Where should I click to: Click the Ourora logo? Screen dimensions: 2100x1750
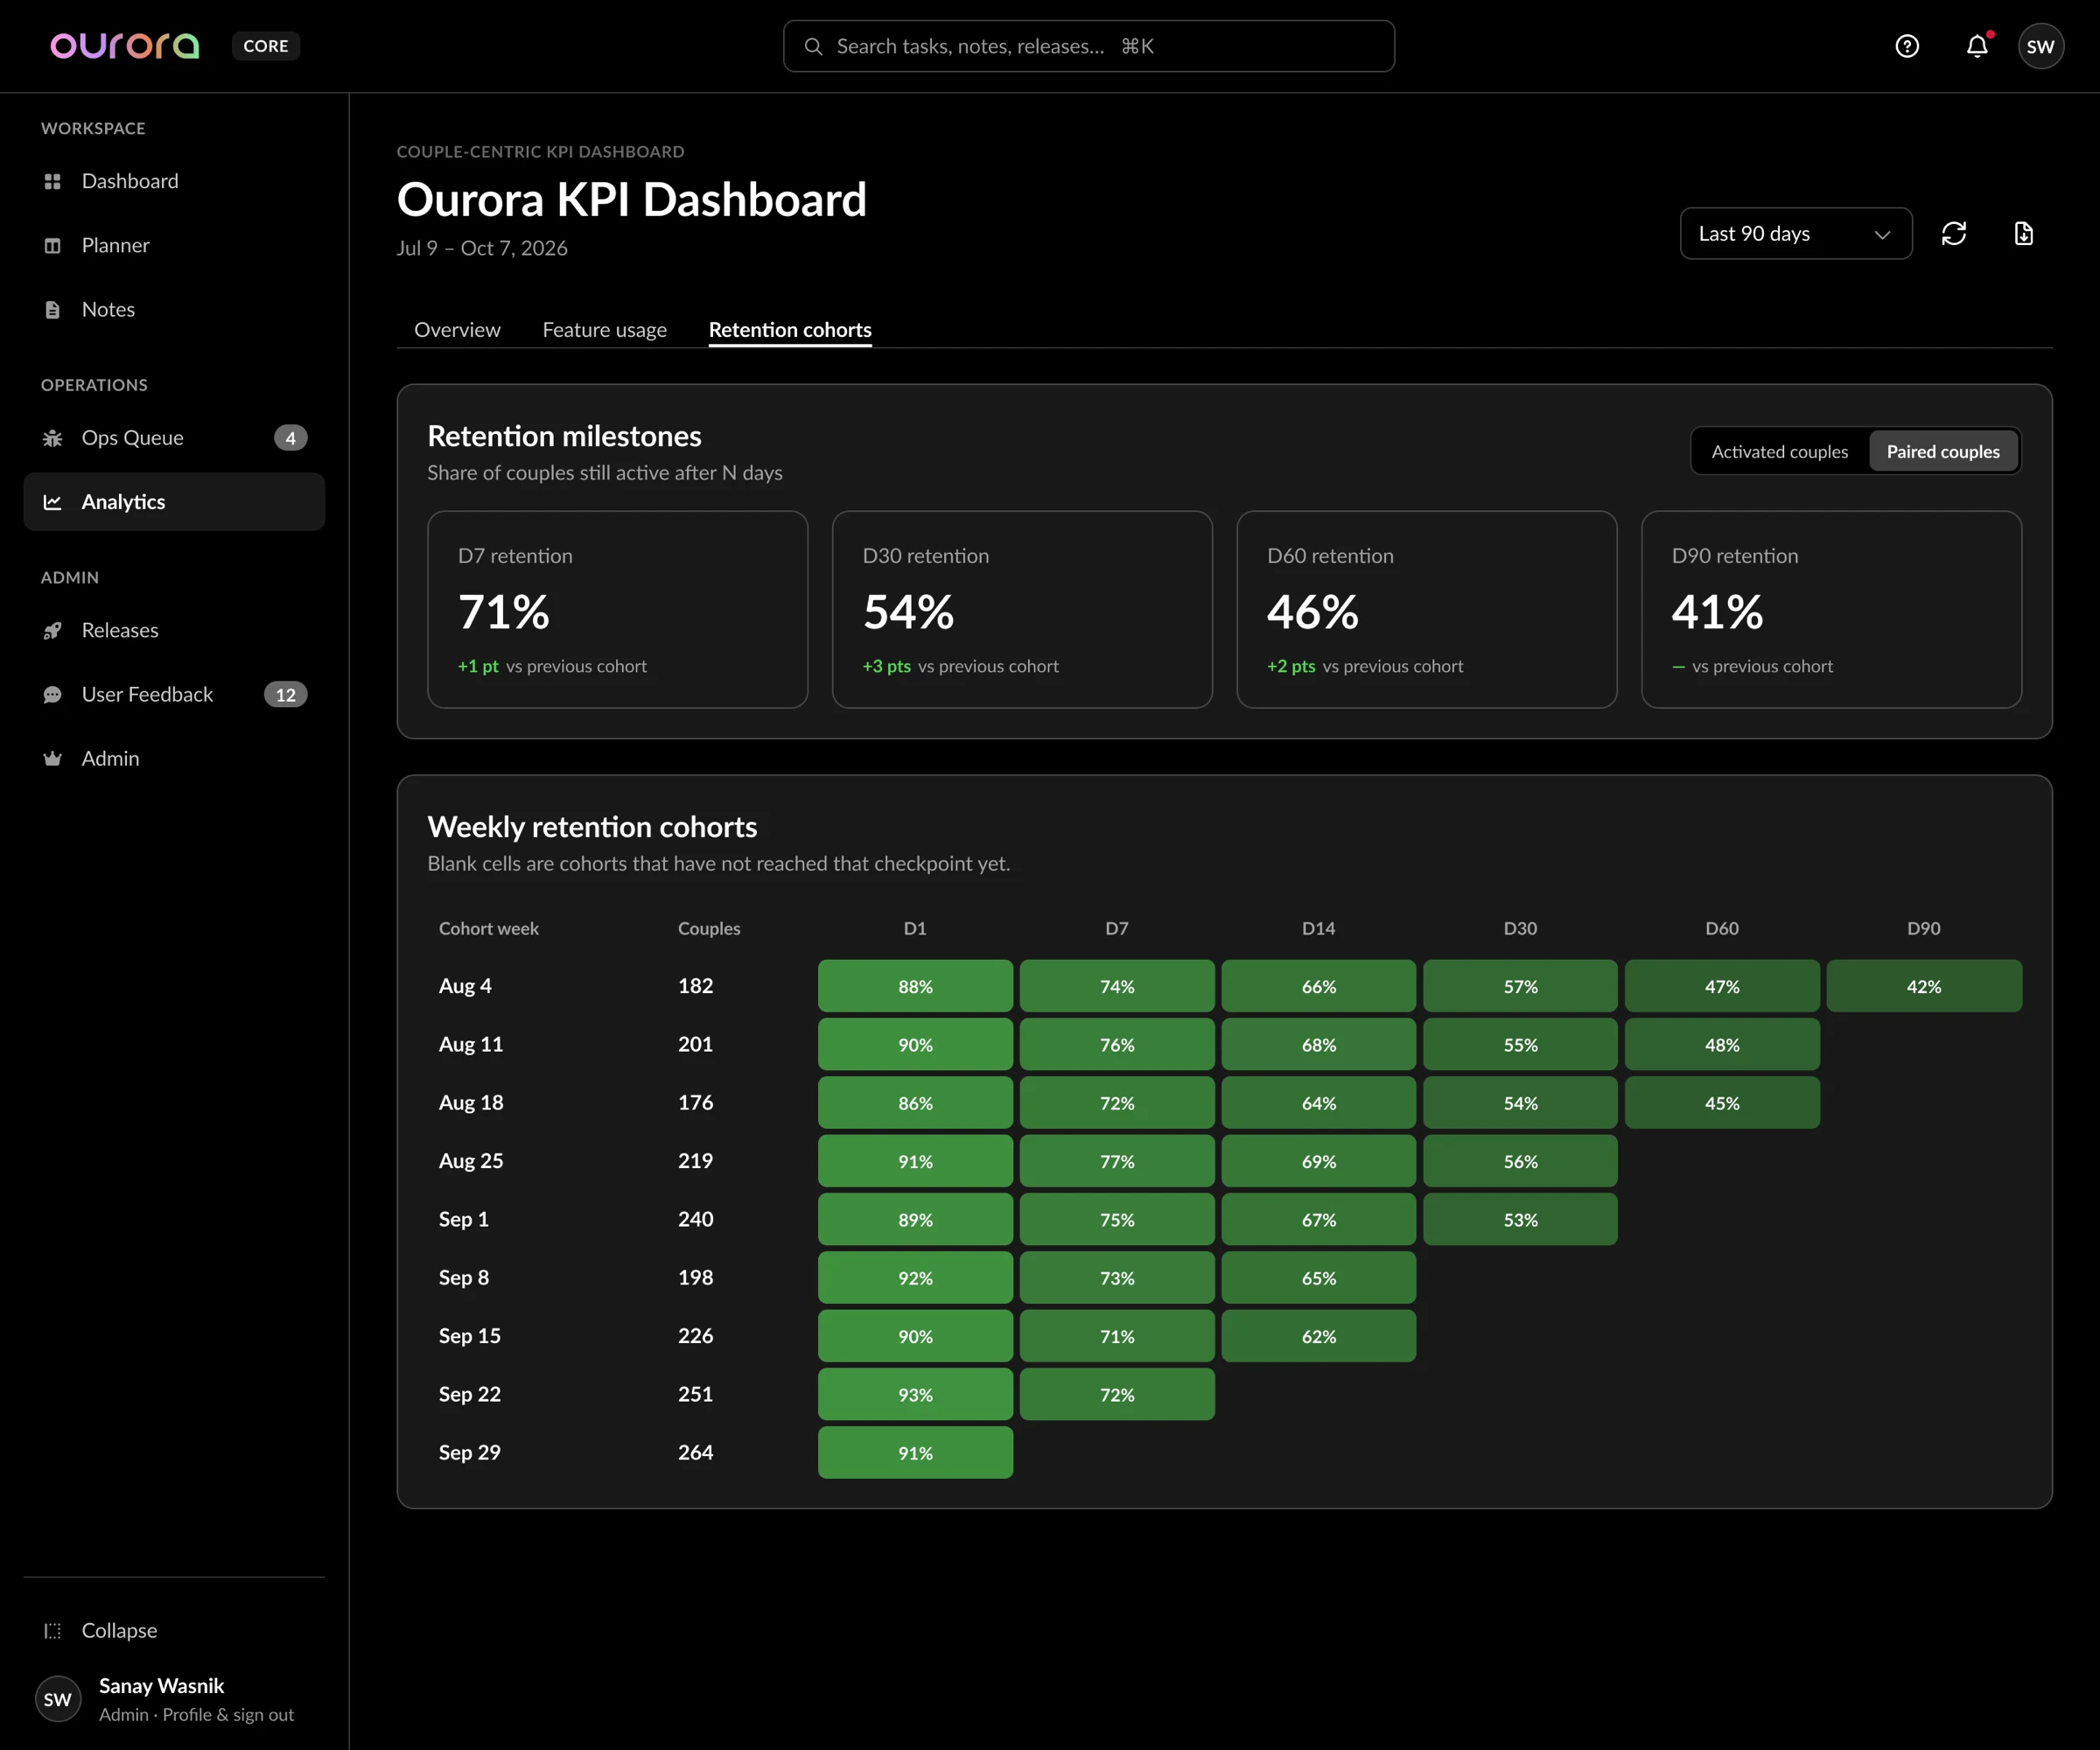click(x=125, y=46)
